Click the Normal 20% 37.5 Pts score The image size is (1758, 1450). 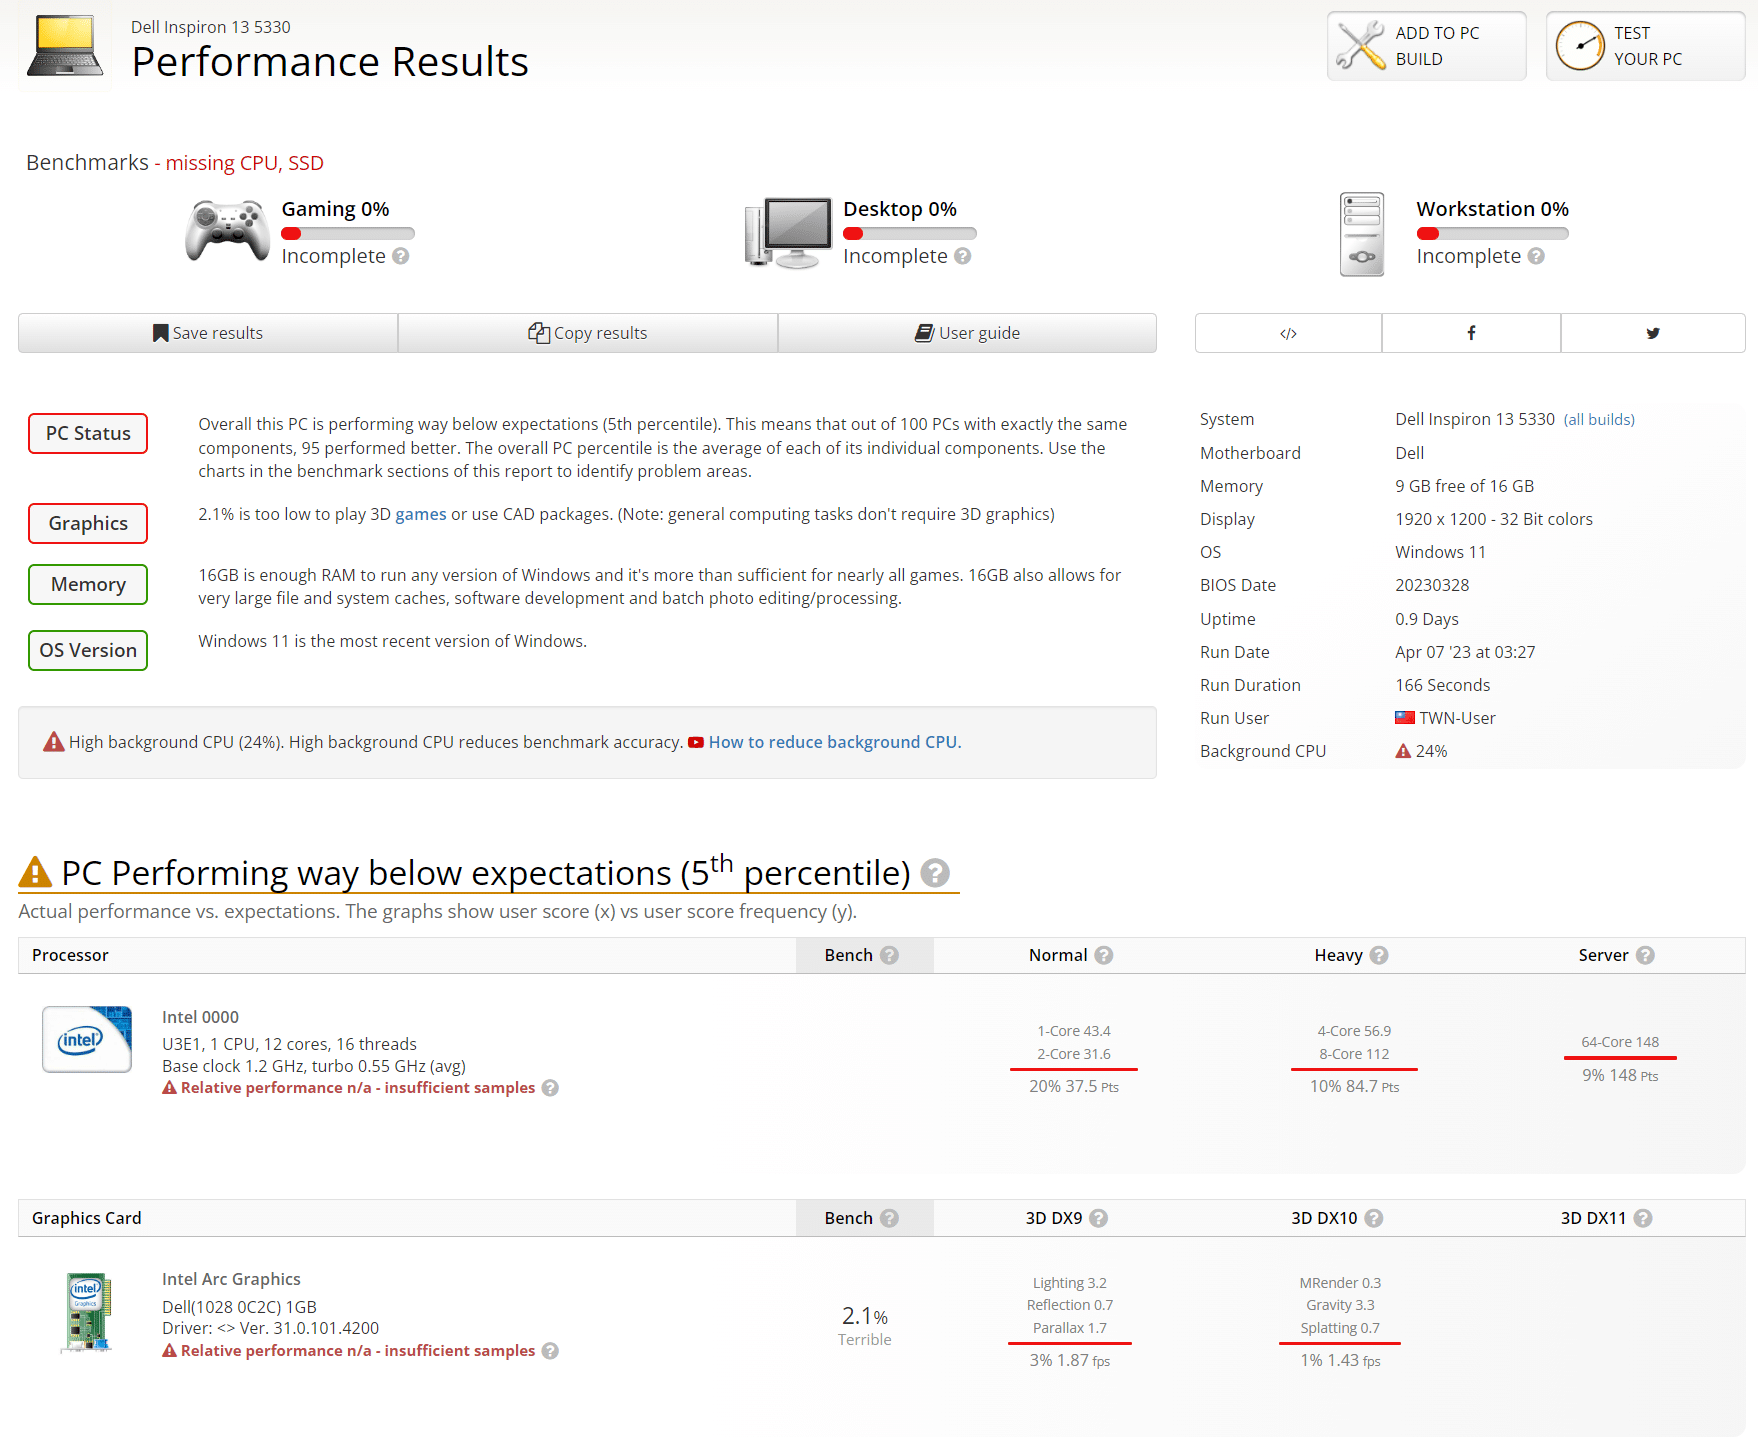click(x=1074, y=1086)
